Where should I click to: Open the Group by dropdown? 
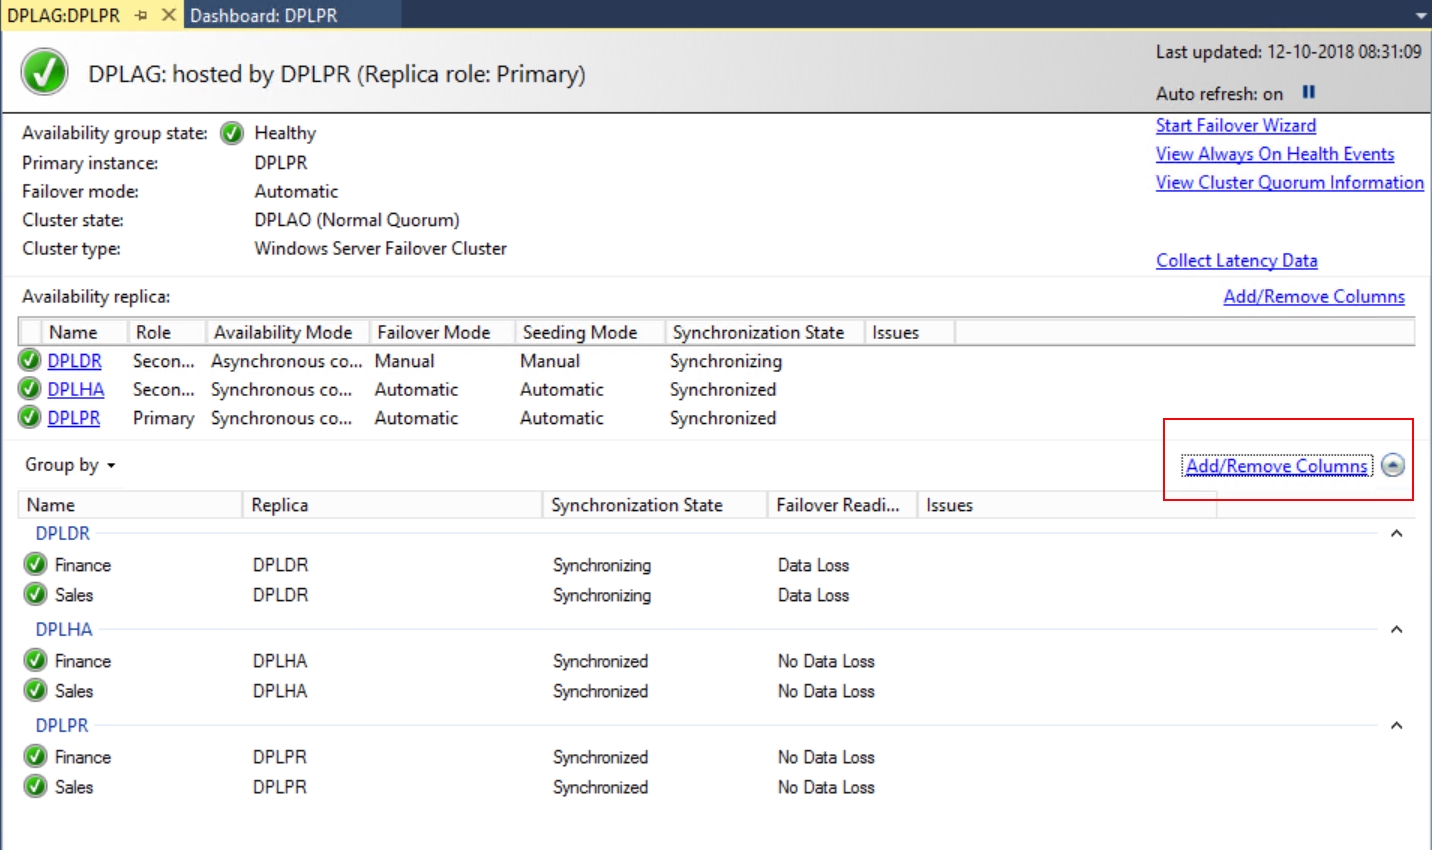(x=70, y=465)
